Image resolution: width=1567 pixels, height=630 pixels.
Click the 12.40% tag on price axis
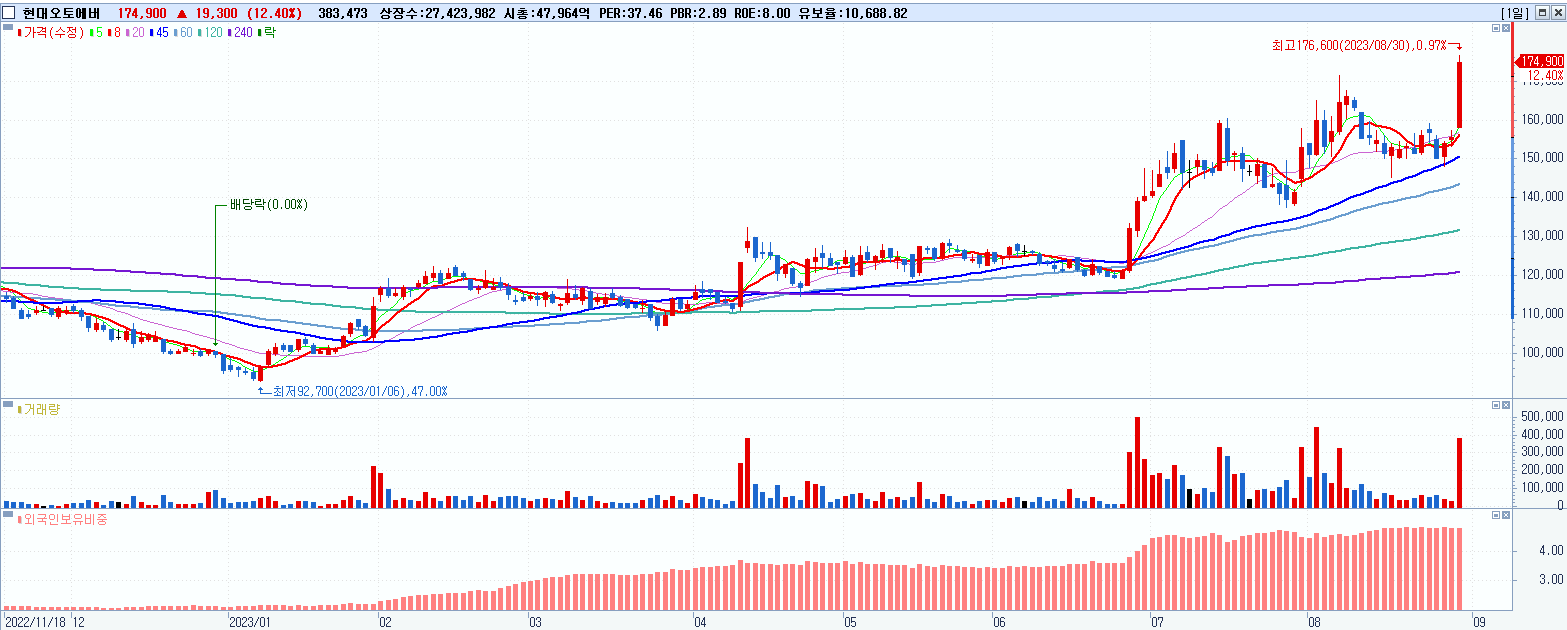1544,75
